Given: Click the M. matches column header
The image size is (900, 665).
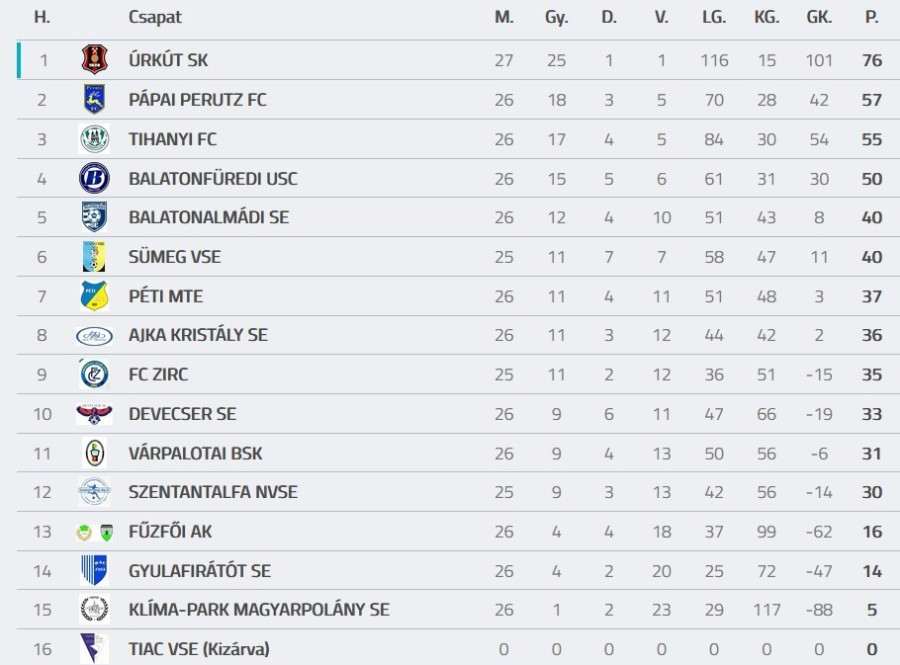Looking at the screenshot, I should point(504,17).
